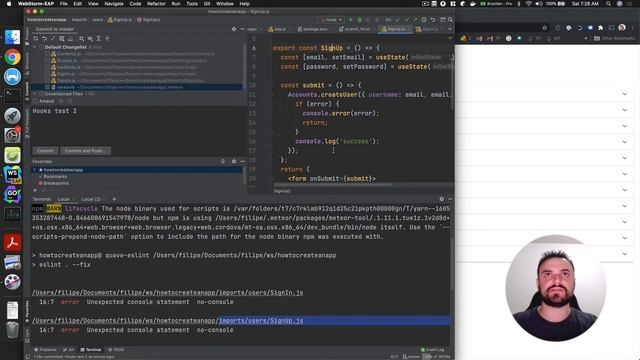Screen dimensions: 640x360
Task: Open Favorites panel gear settings
Action: [234, 162]
